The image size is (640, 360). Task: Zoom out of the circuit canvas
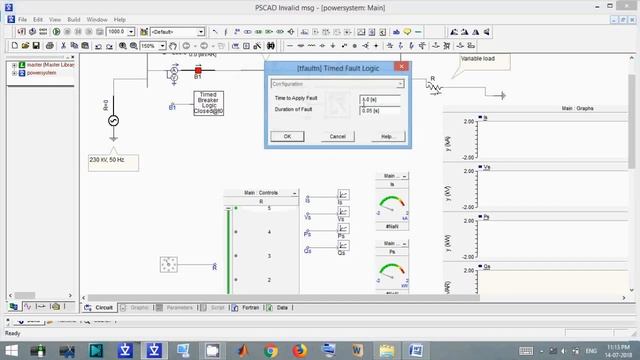(x=133, y=46)
